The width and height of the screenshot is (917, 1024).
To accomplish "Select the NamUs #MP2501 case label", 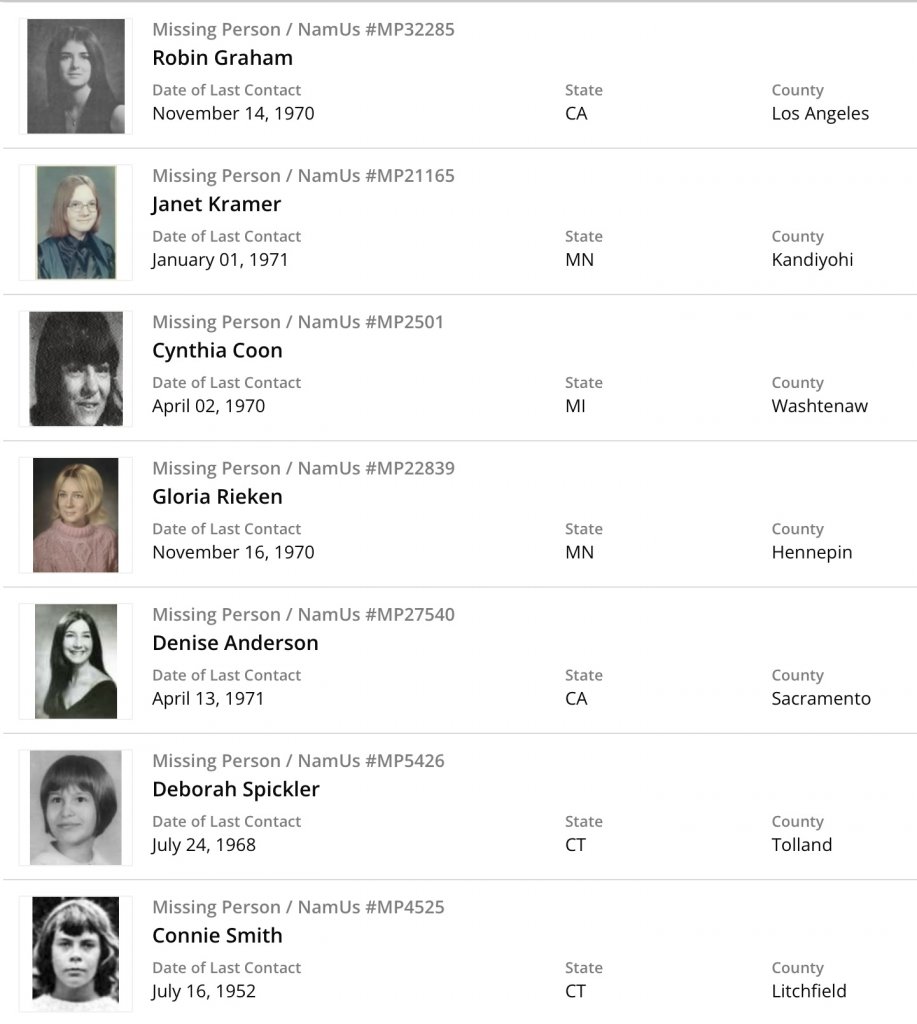I will [x=298, y=322].
